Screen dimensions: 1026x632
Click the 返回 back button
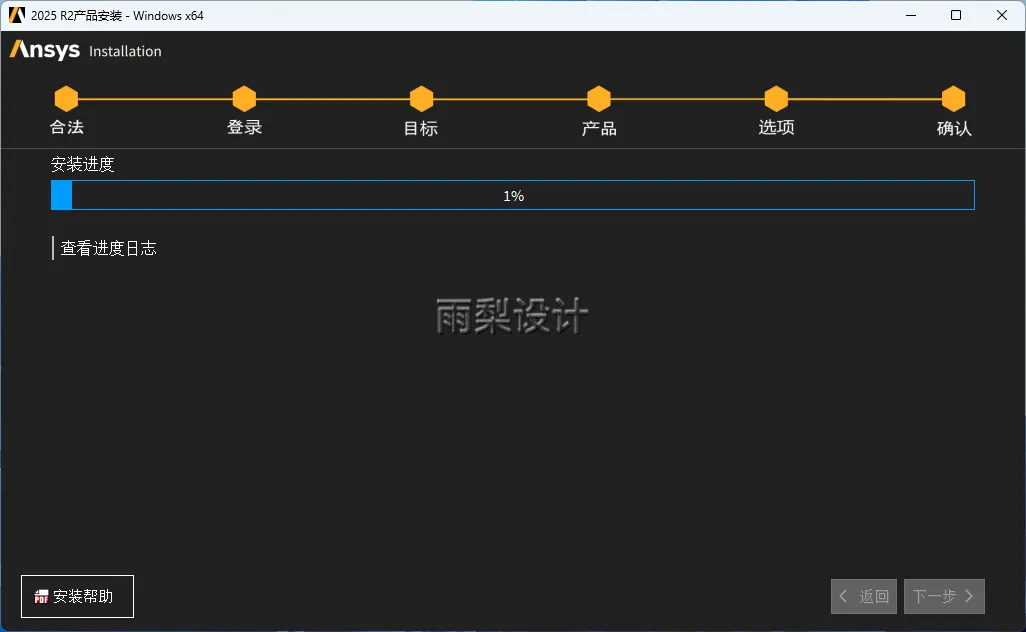864,596
